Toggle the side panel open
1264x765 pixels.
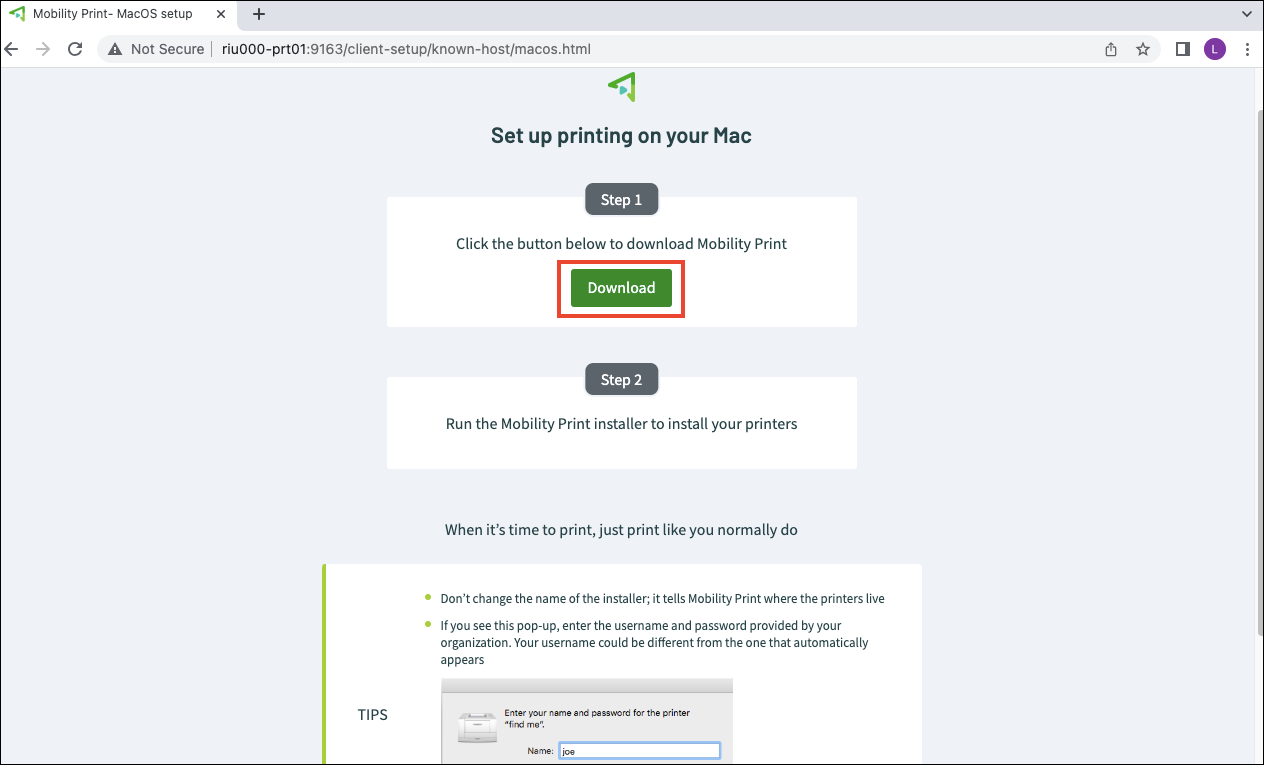click(x=1181, y=48)
